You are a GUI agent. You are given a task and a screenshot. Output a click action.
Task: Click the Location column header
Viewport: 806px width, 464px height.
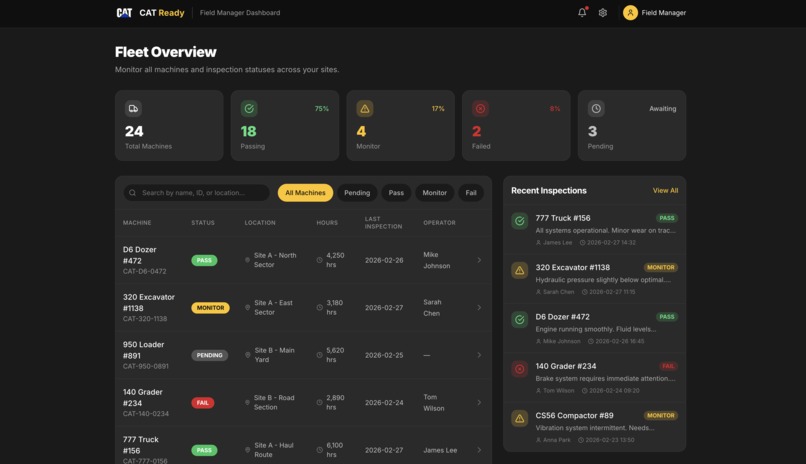coord(260,222)
